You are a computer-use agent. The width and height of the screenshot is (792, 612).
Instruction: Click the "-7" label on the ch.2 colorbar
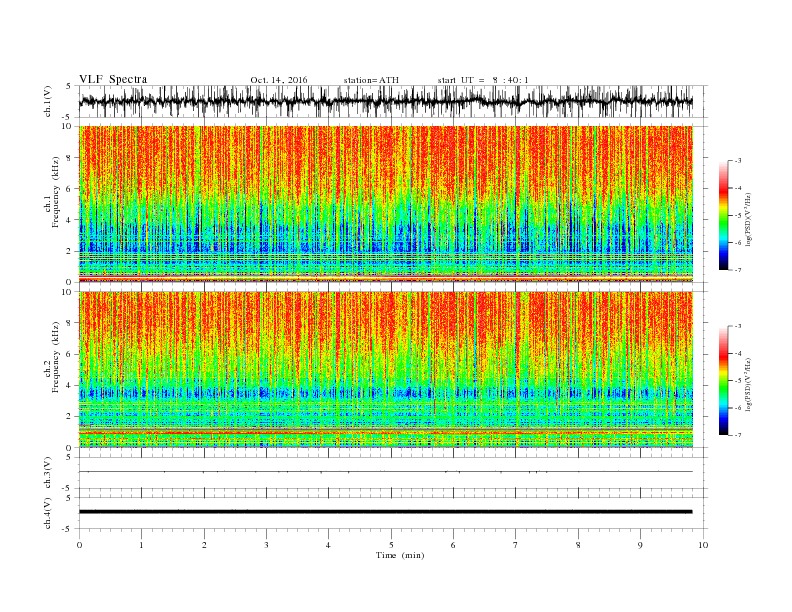(x=737, y=435)
